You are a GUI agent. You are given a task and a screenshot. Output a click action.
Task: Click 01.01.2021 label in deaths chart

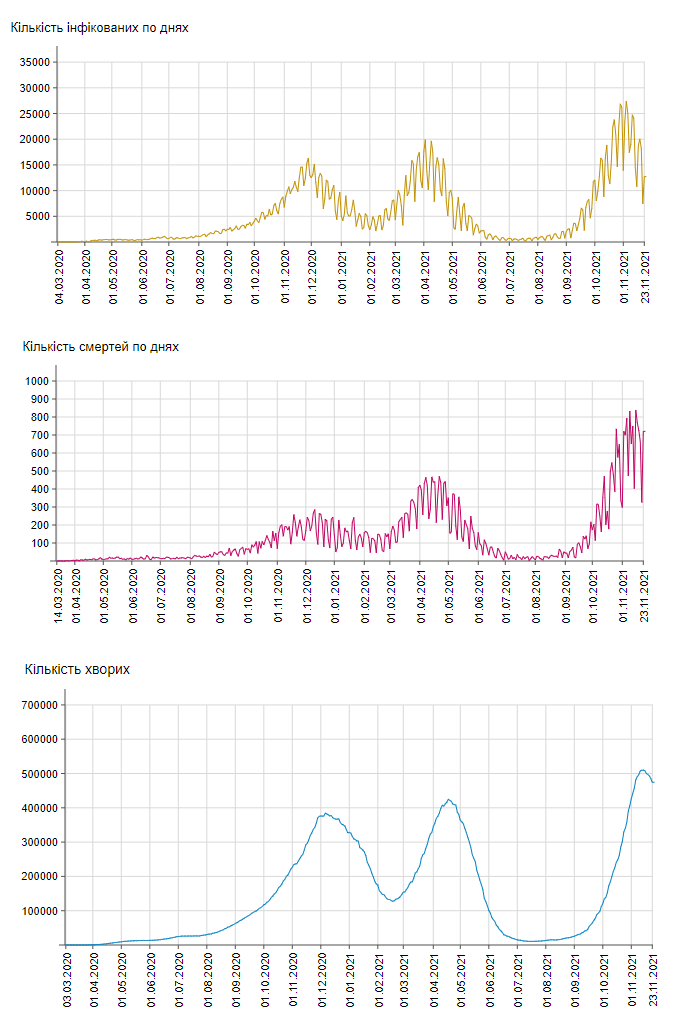[335, 596]
